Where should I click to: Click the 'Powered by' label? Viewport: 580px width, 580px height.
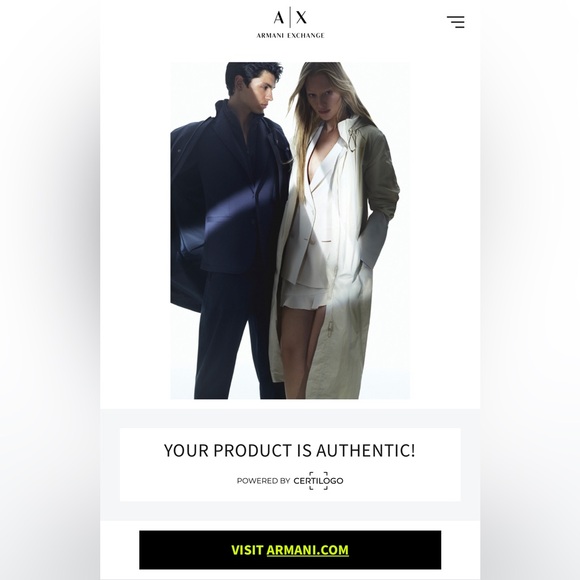263,481
